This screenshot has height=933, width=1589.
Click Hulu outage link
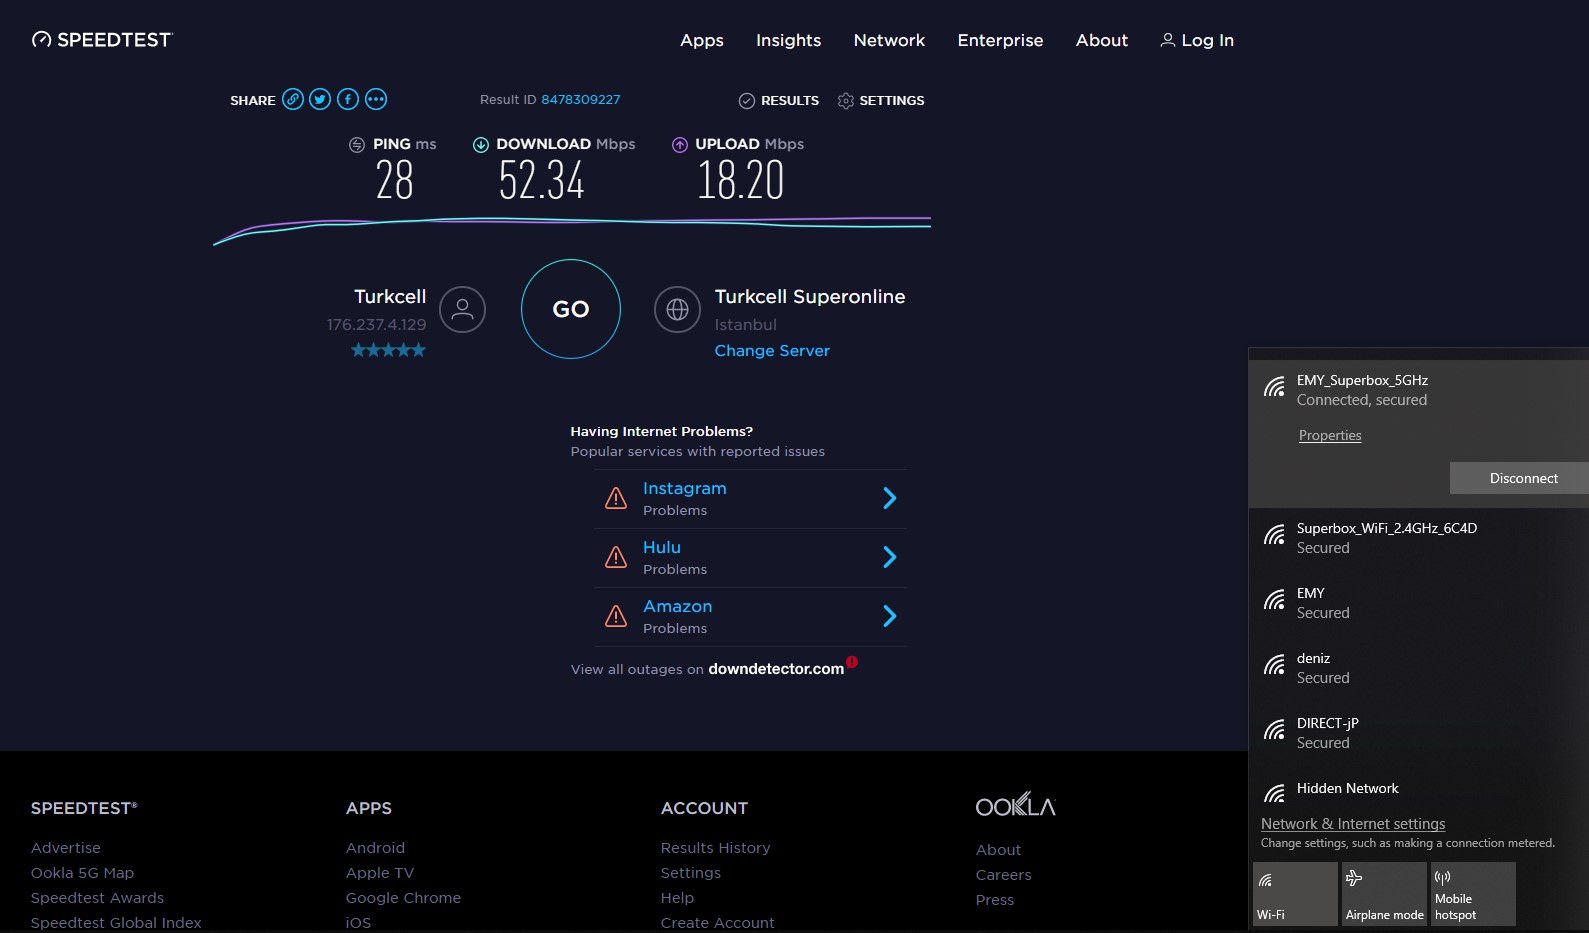(x=662, y=547)
